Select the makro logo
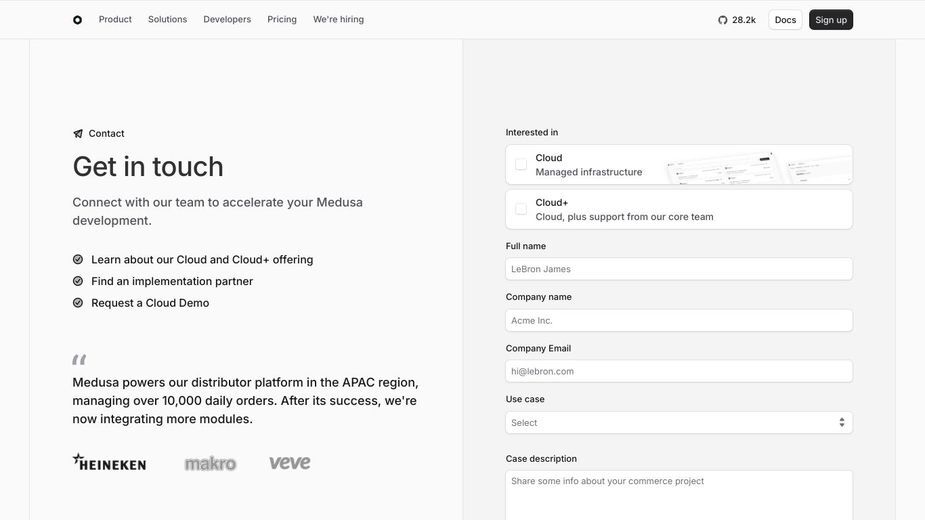The height and width of the screenshot is (520, 925). tap(210, 463)
